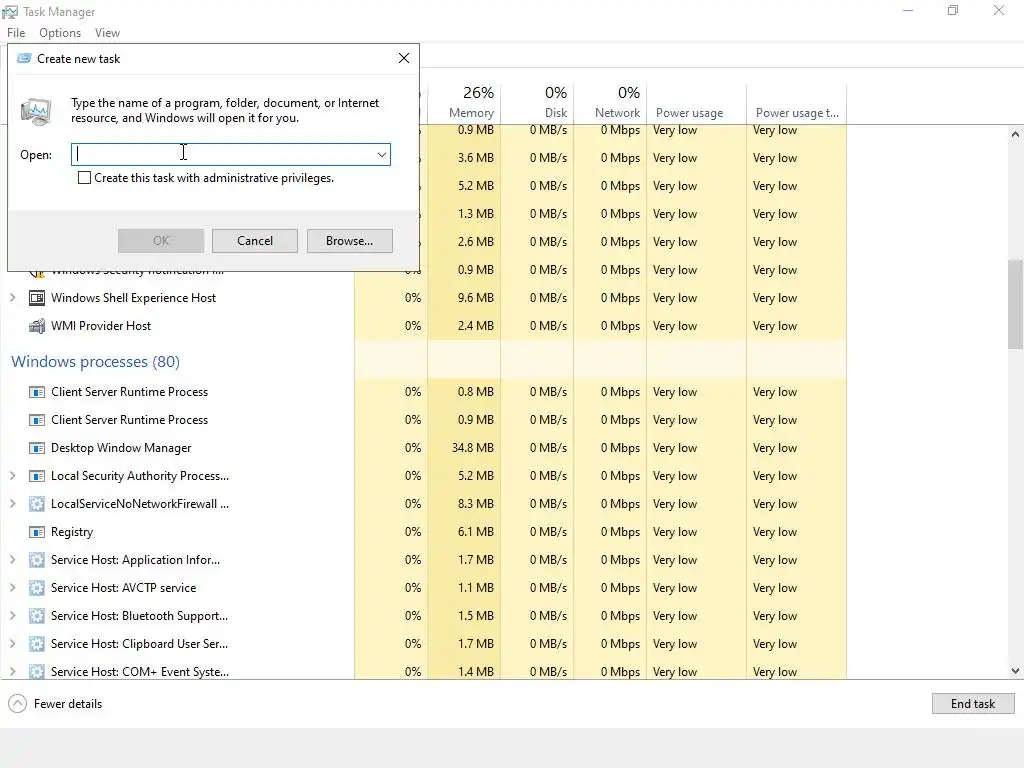Click the grayed-out OK button
1024x768 pixels.
coord(161,241)
